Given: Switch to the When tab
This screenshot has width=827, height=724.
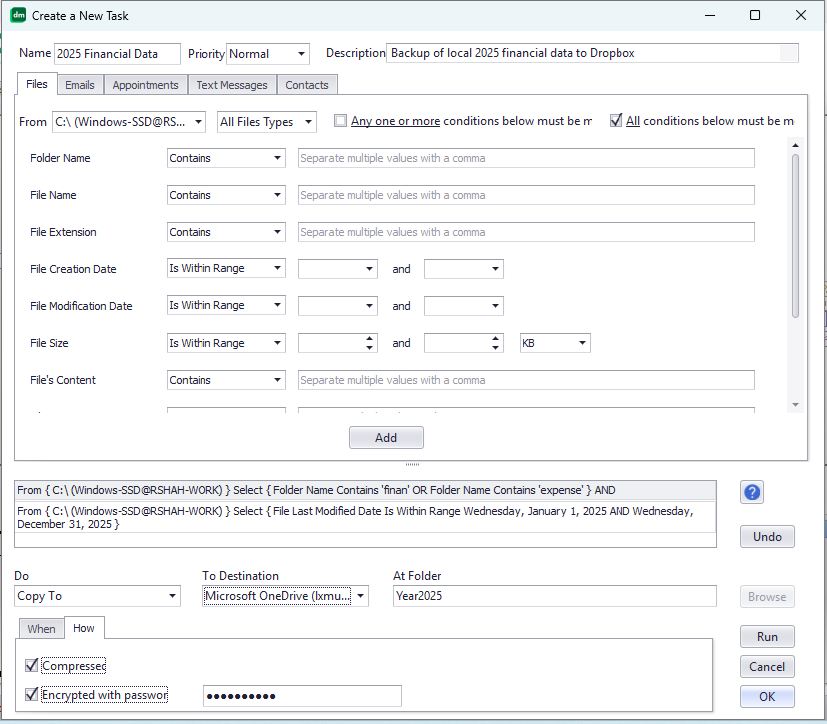Looking at the screenshot, I should [41, 628].
